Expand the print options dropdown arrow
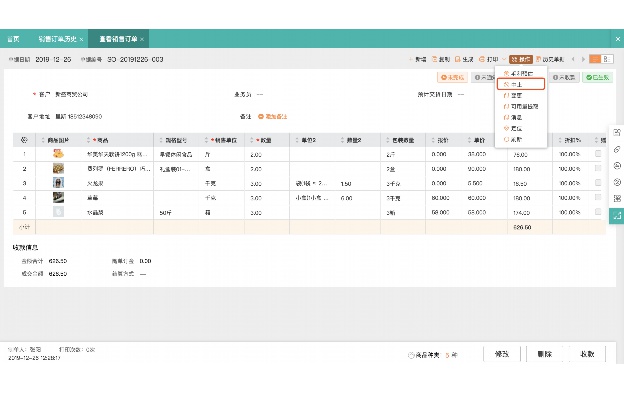Image resolution: width=624 pixels, height=393 pixels. click(503, 59)
